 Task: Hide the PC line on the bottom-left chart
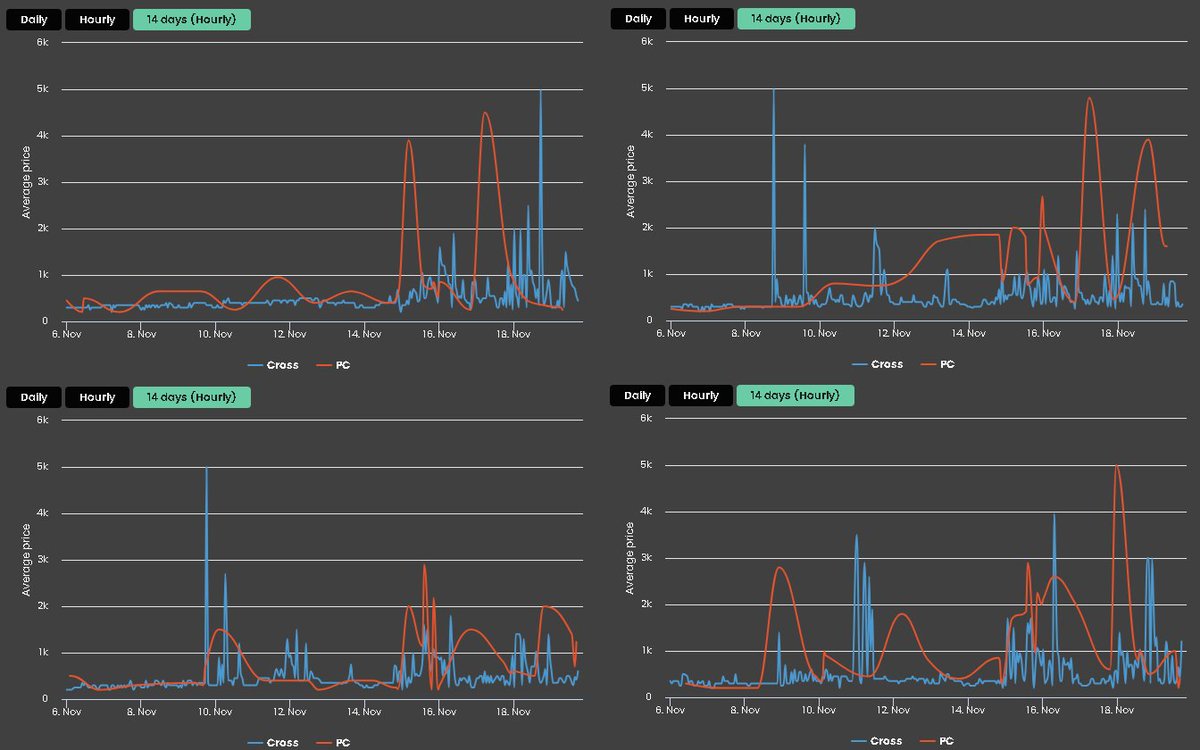(x=337, y=742)
